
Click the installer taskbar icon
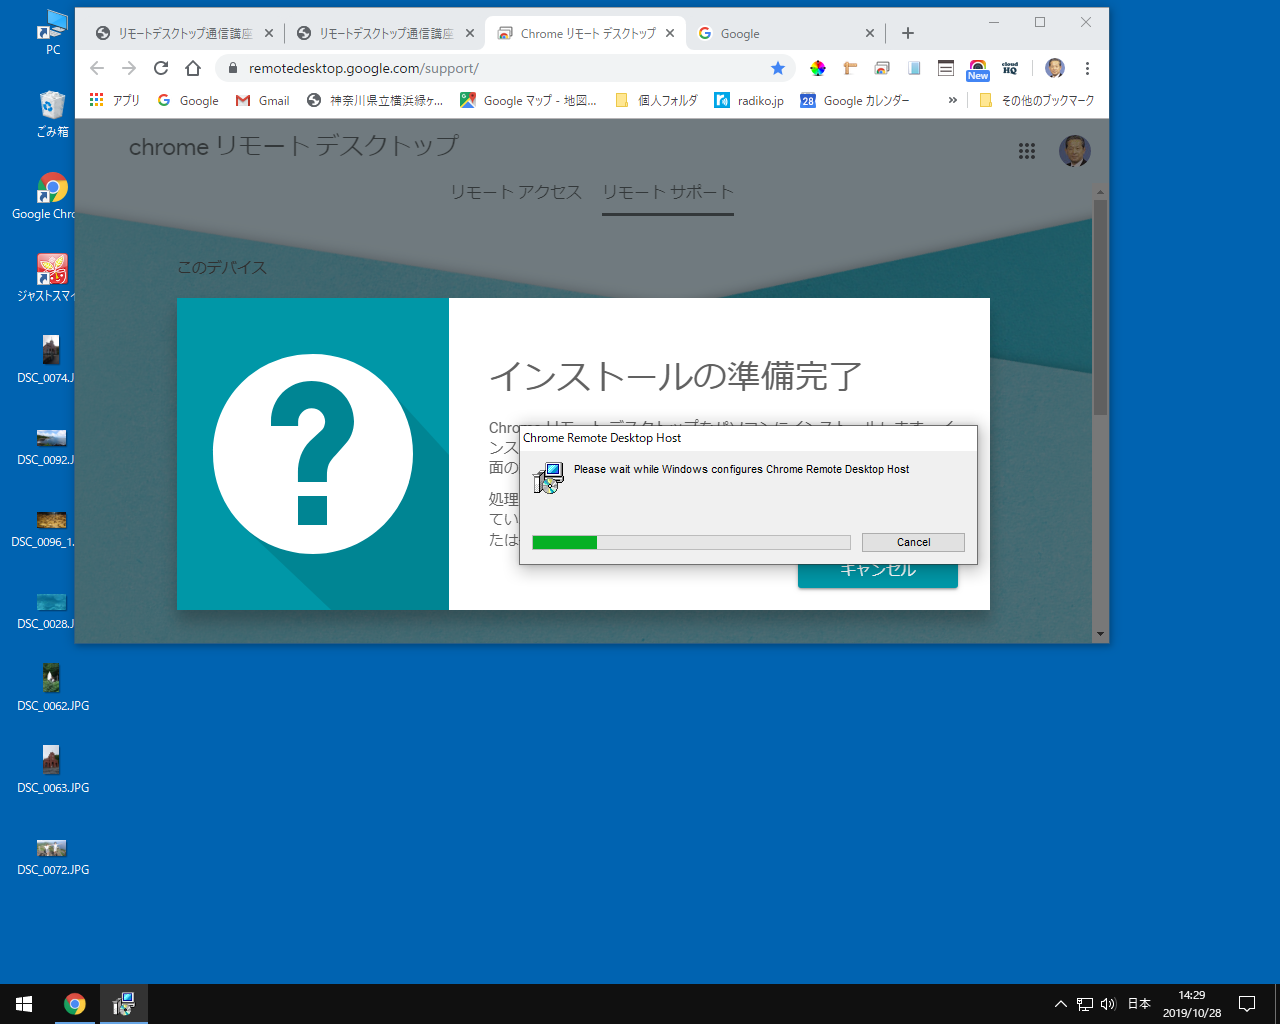[x=123, y=1004]
